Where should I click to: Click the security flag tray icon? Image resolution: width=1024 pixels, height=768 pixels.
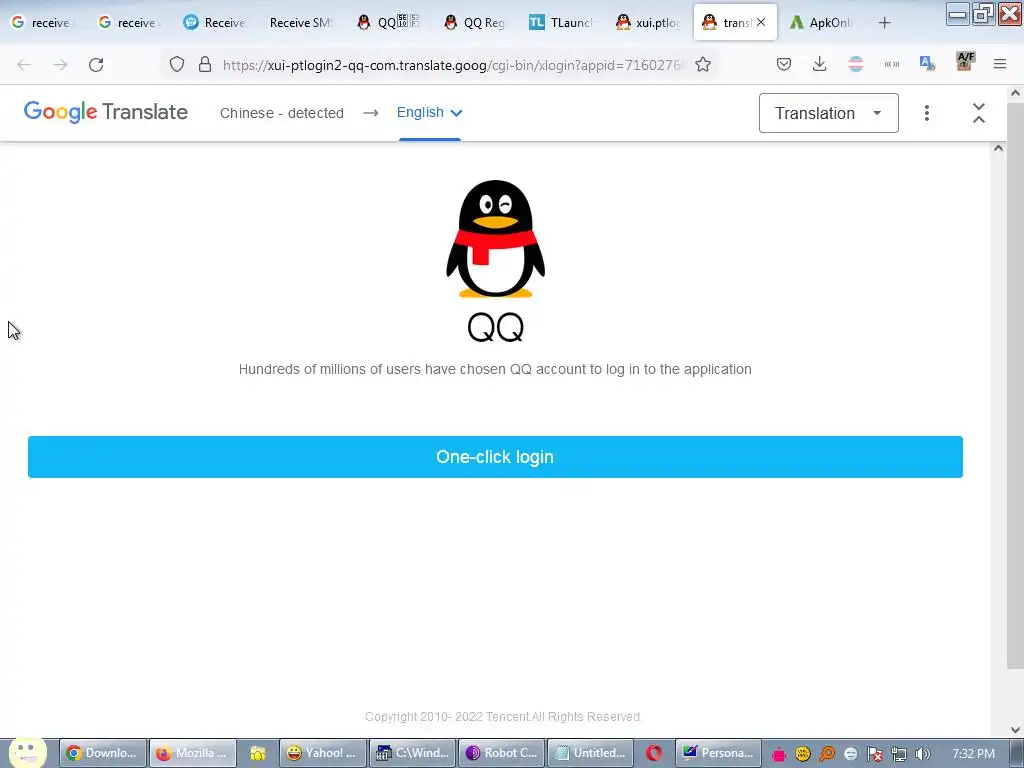click(875, 754)
